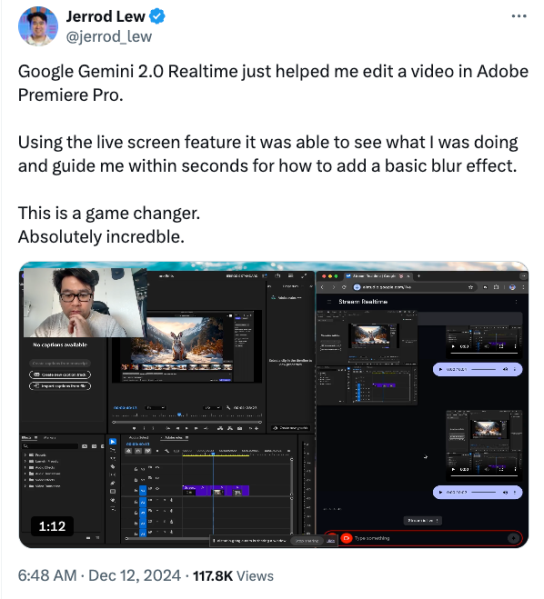544x599 pixels.
Task: Toggle linked selection in timeline header
Action: (147, 451)
